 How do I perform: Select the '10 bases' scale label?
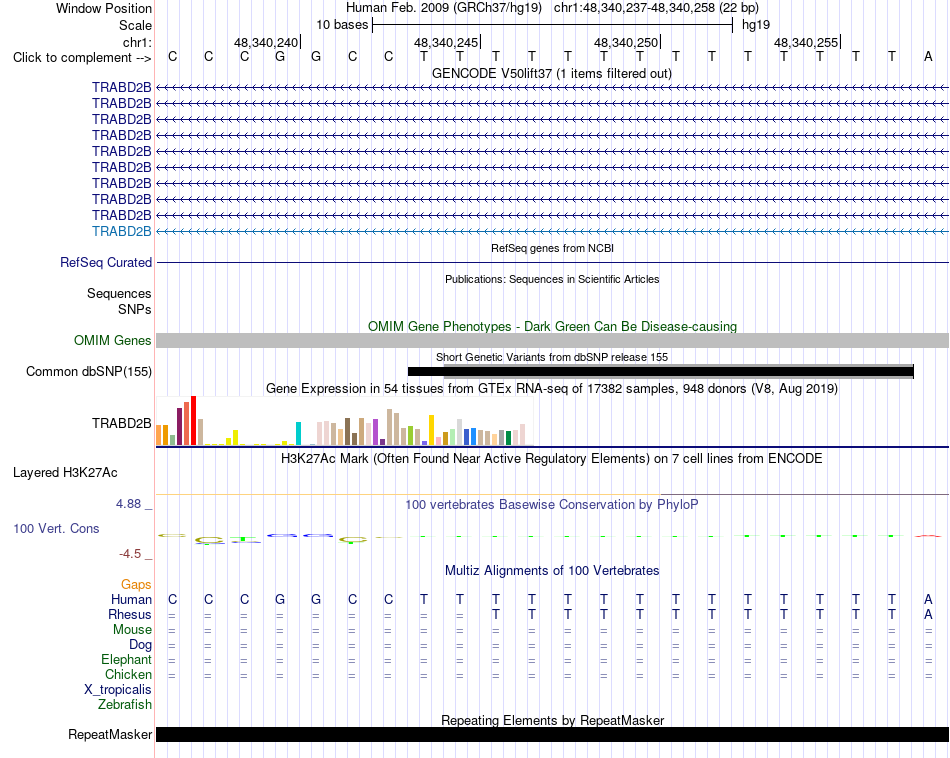[342, 25]
